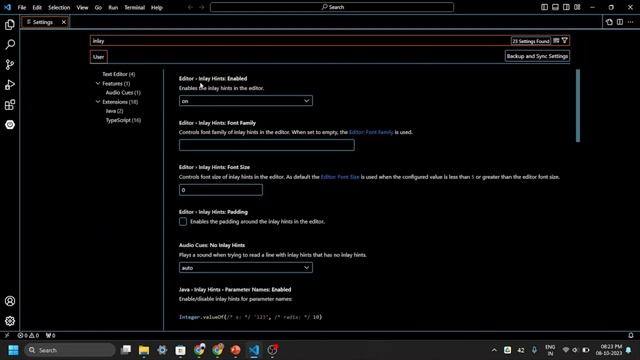Select Text Editor (4) in settings tree

(118, 74)
